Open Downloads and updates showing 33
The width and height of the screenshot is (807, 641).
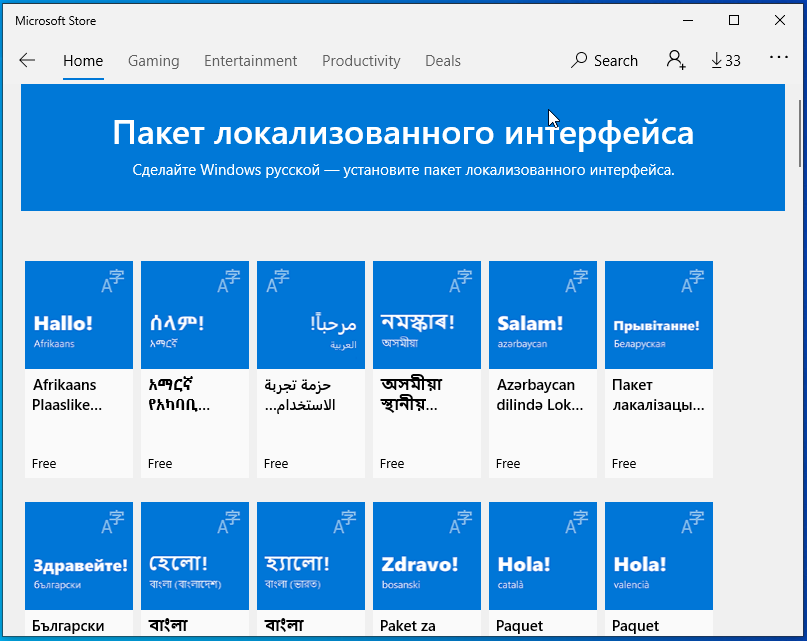click(x=726, y=61)
